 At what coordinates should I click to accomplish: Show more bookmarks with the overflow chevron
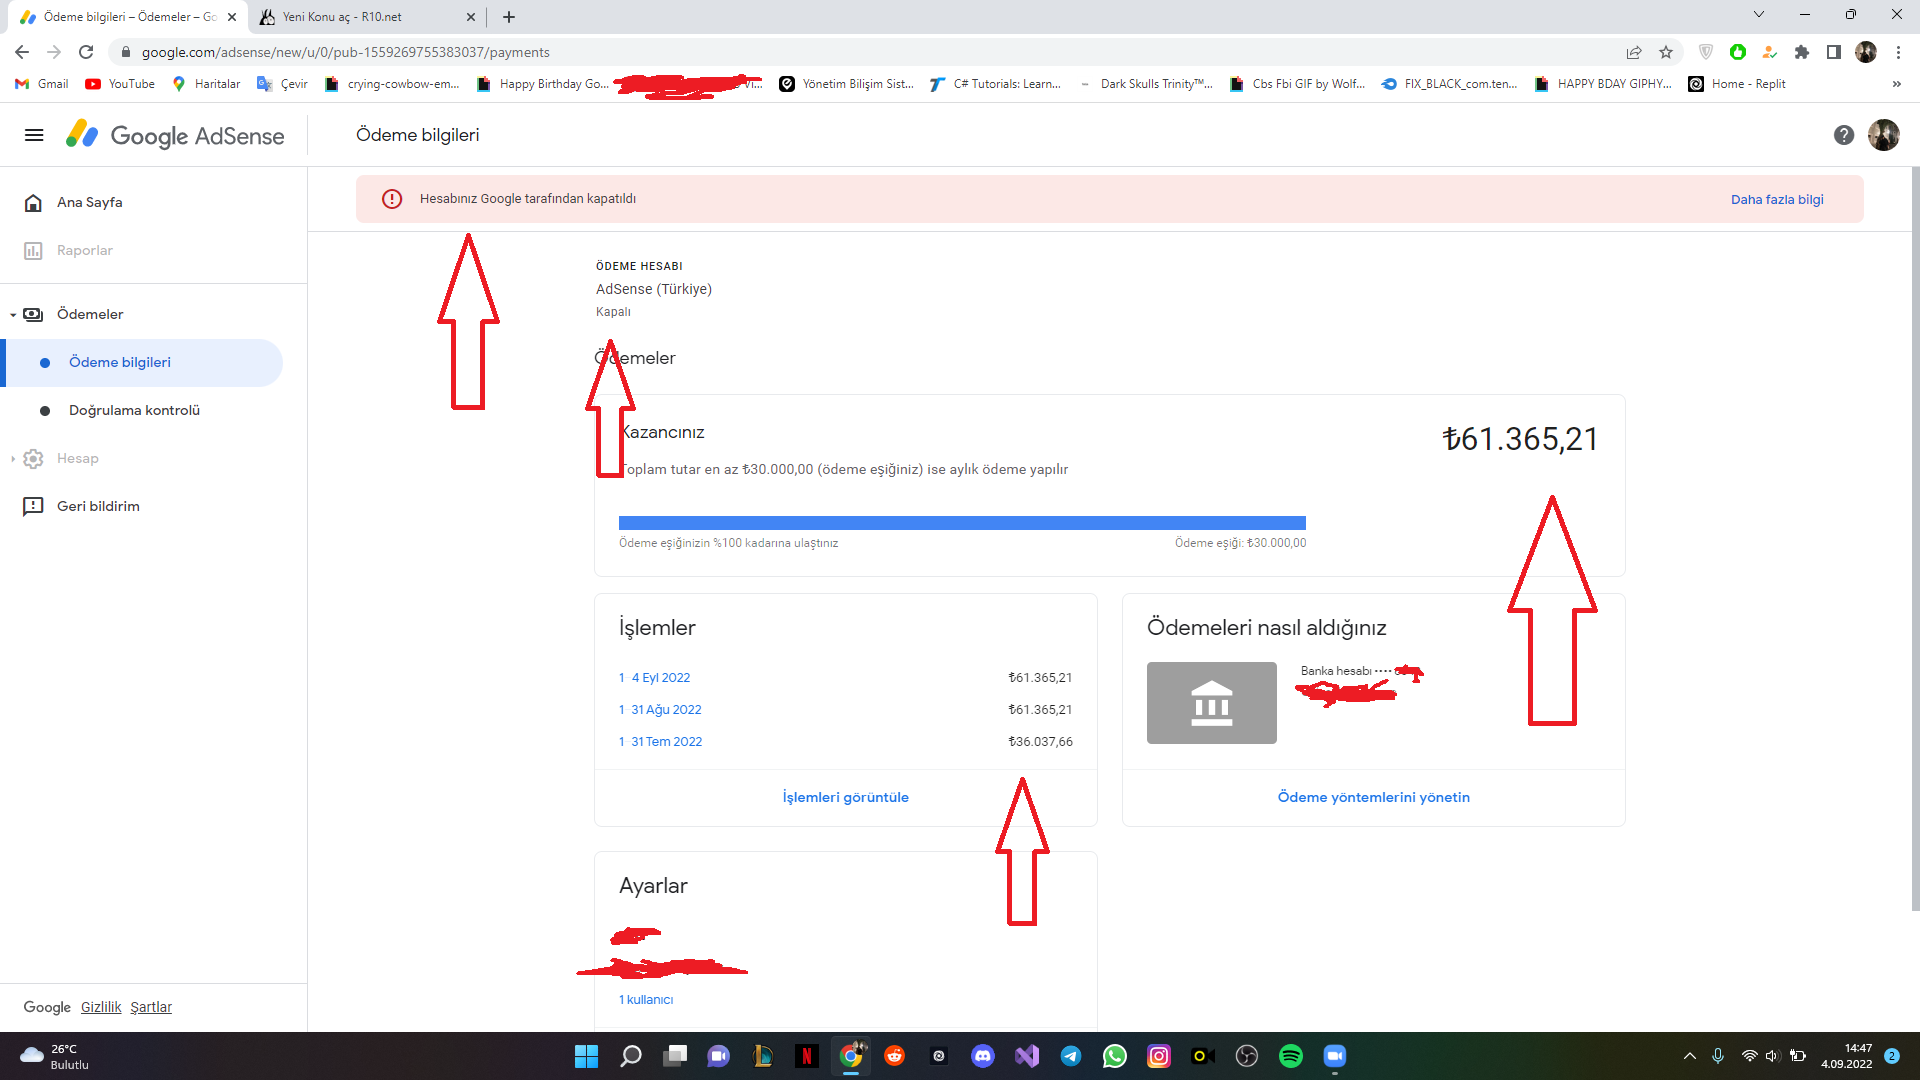click(1896, 84)
